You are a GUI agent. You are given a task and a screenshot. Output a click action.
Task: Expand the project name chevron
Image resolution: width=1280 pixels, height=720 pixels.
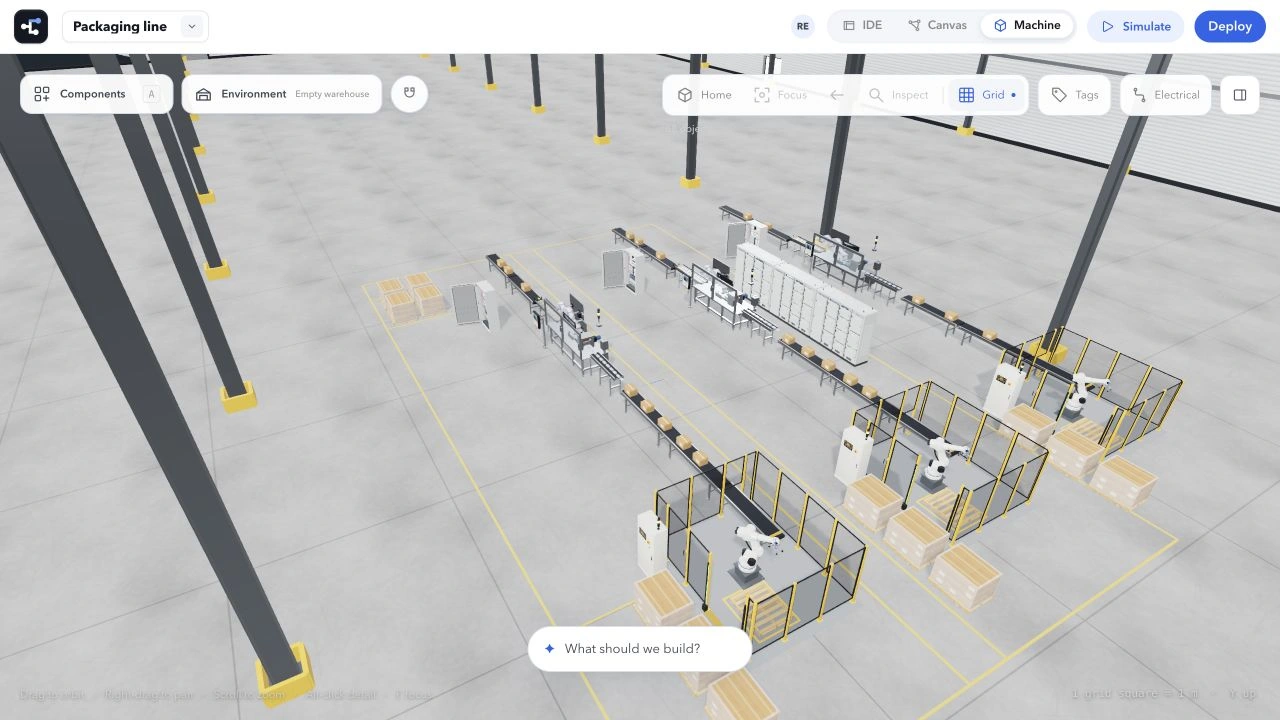191,27
